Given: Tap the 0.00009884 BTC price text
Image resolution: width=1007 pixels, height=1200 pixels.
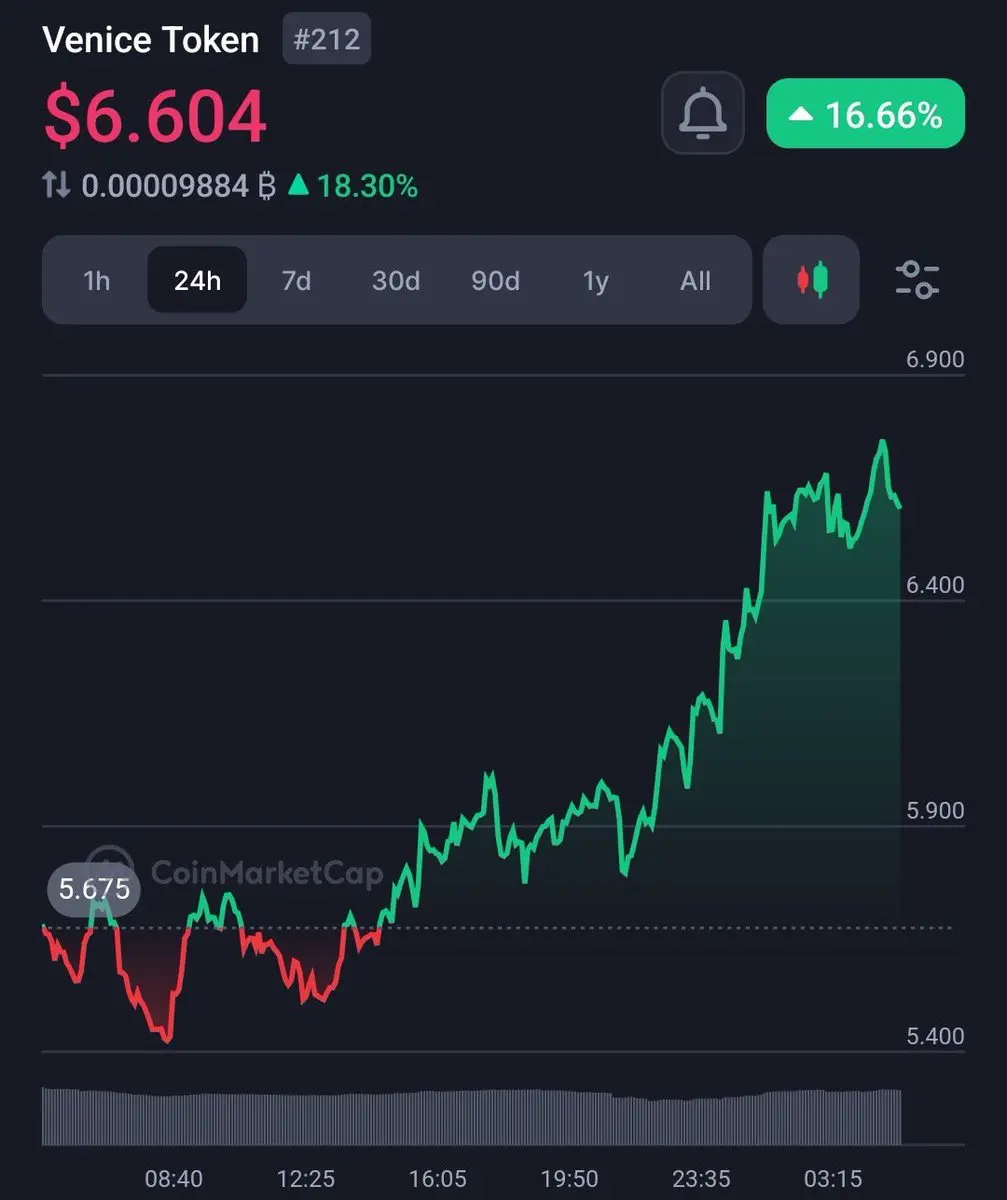Looking at the screenshot, I should pos(178,186).
